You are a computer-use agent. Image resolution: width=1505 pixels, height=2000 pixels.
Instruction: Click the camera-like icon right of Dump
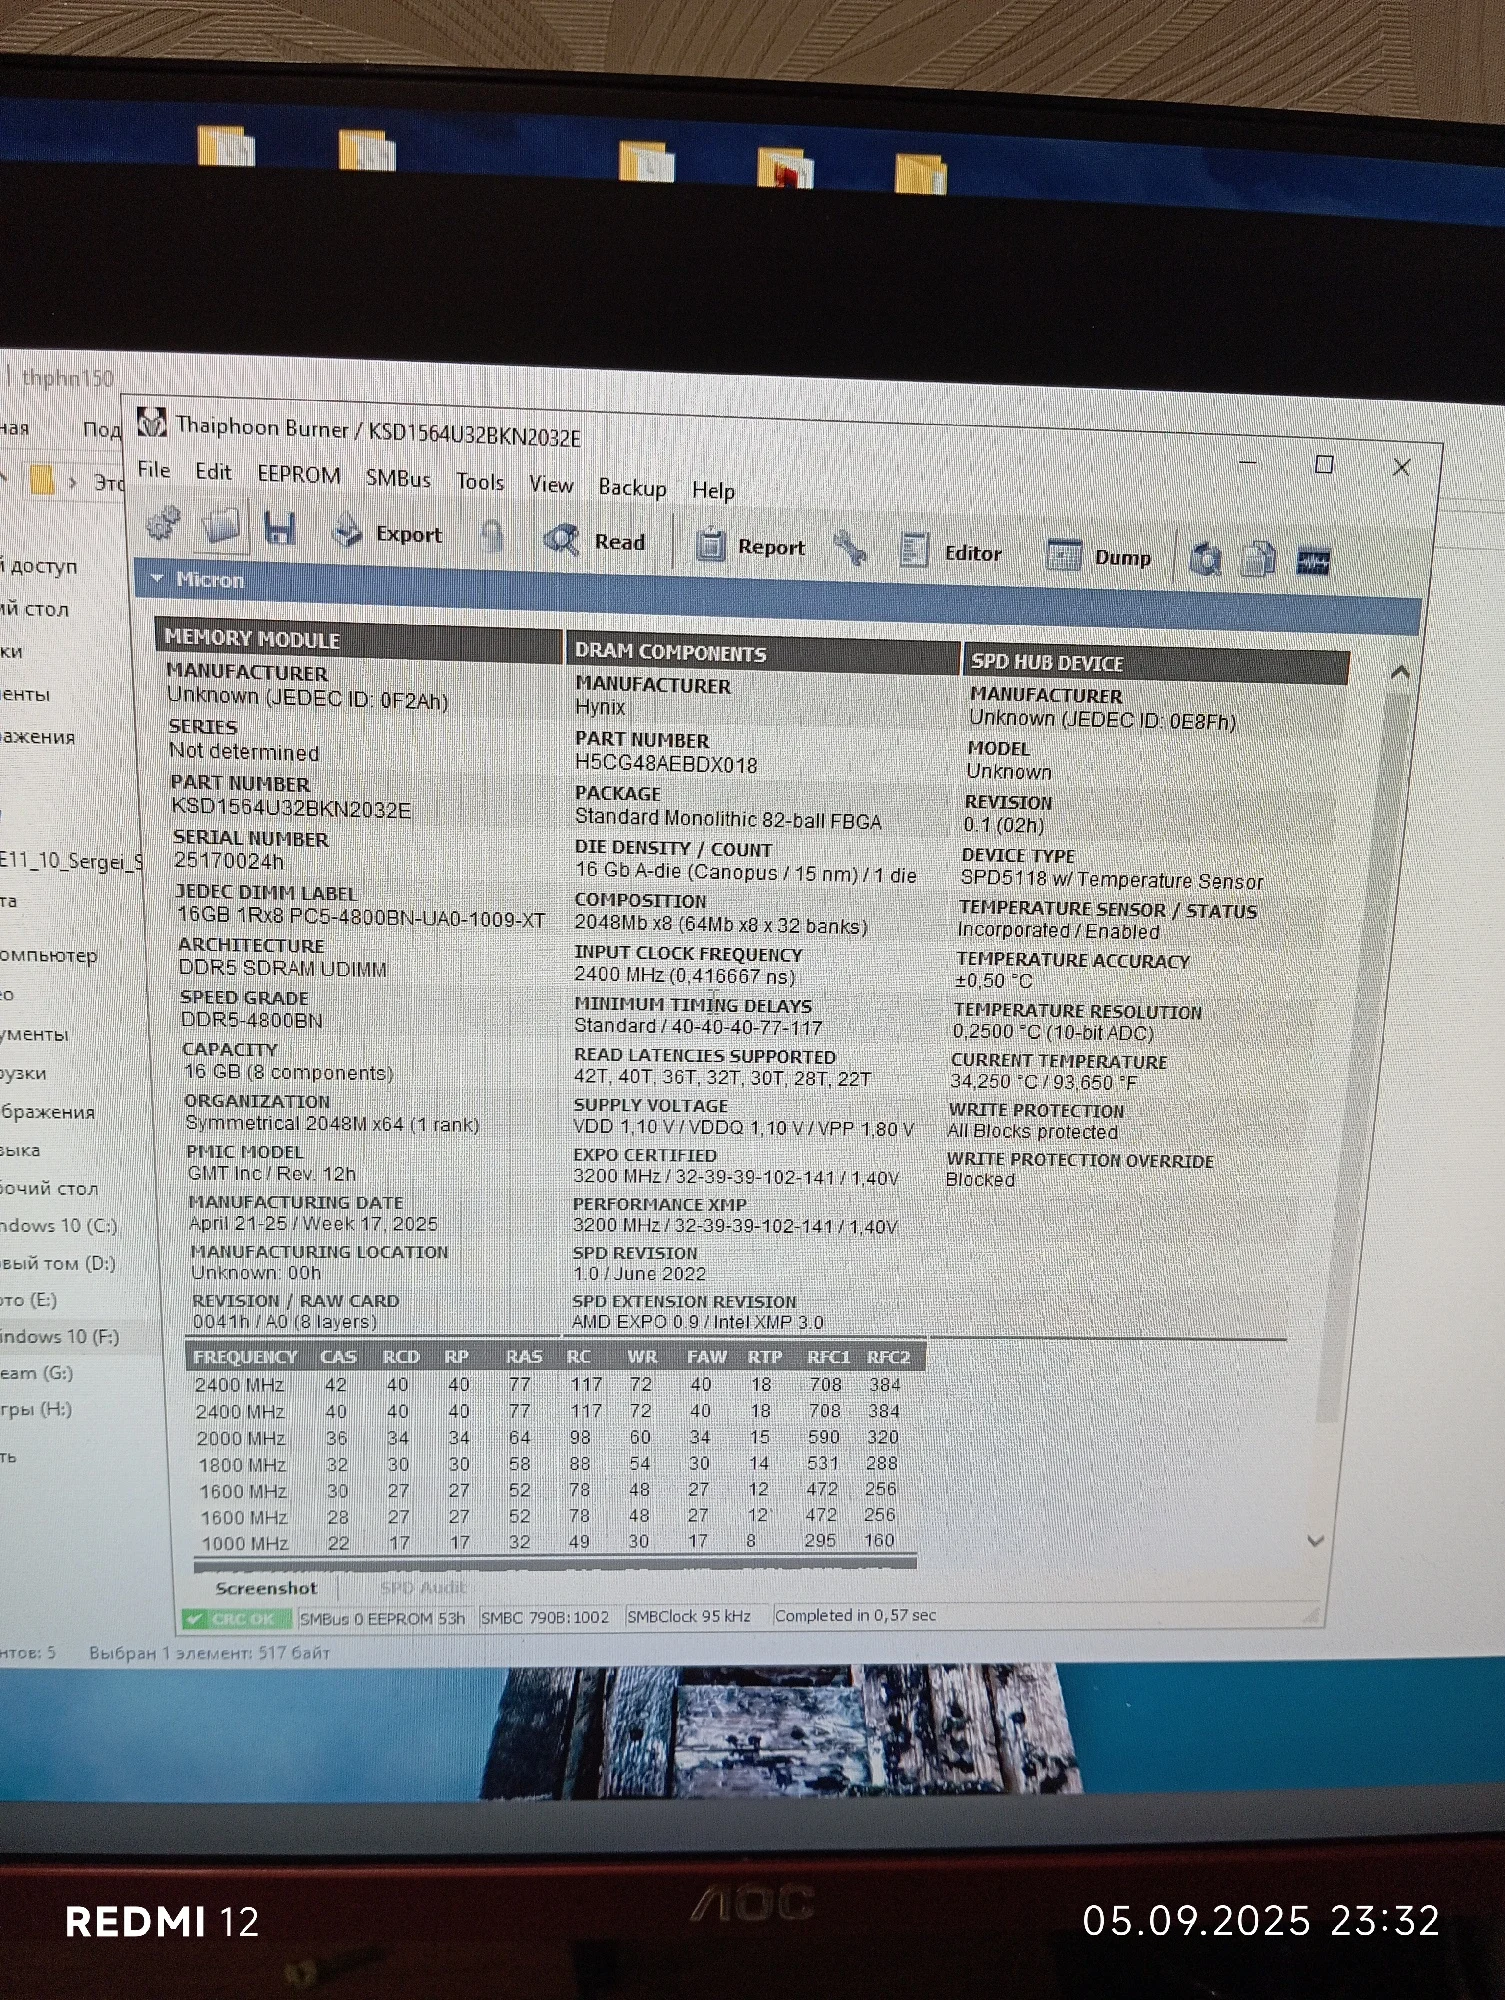1206,559
